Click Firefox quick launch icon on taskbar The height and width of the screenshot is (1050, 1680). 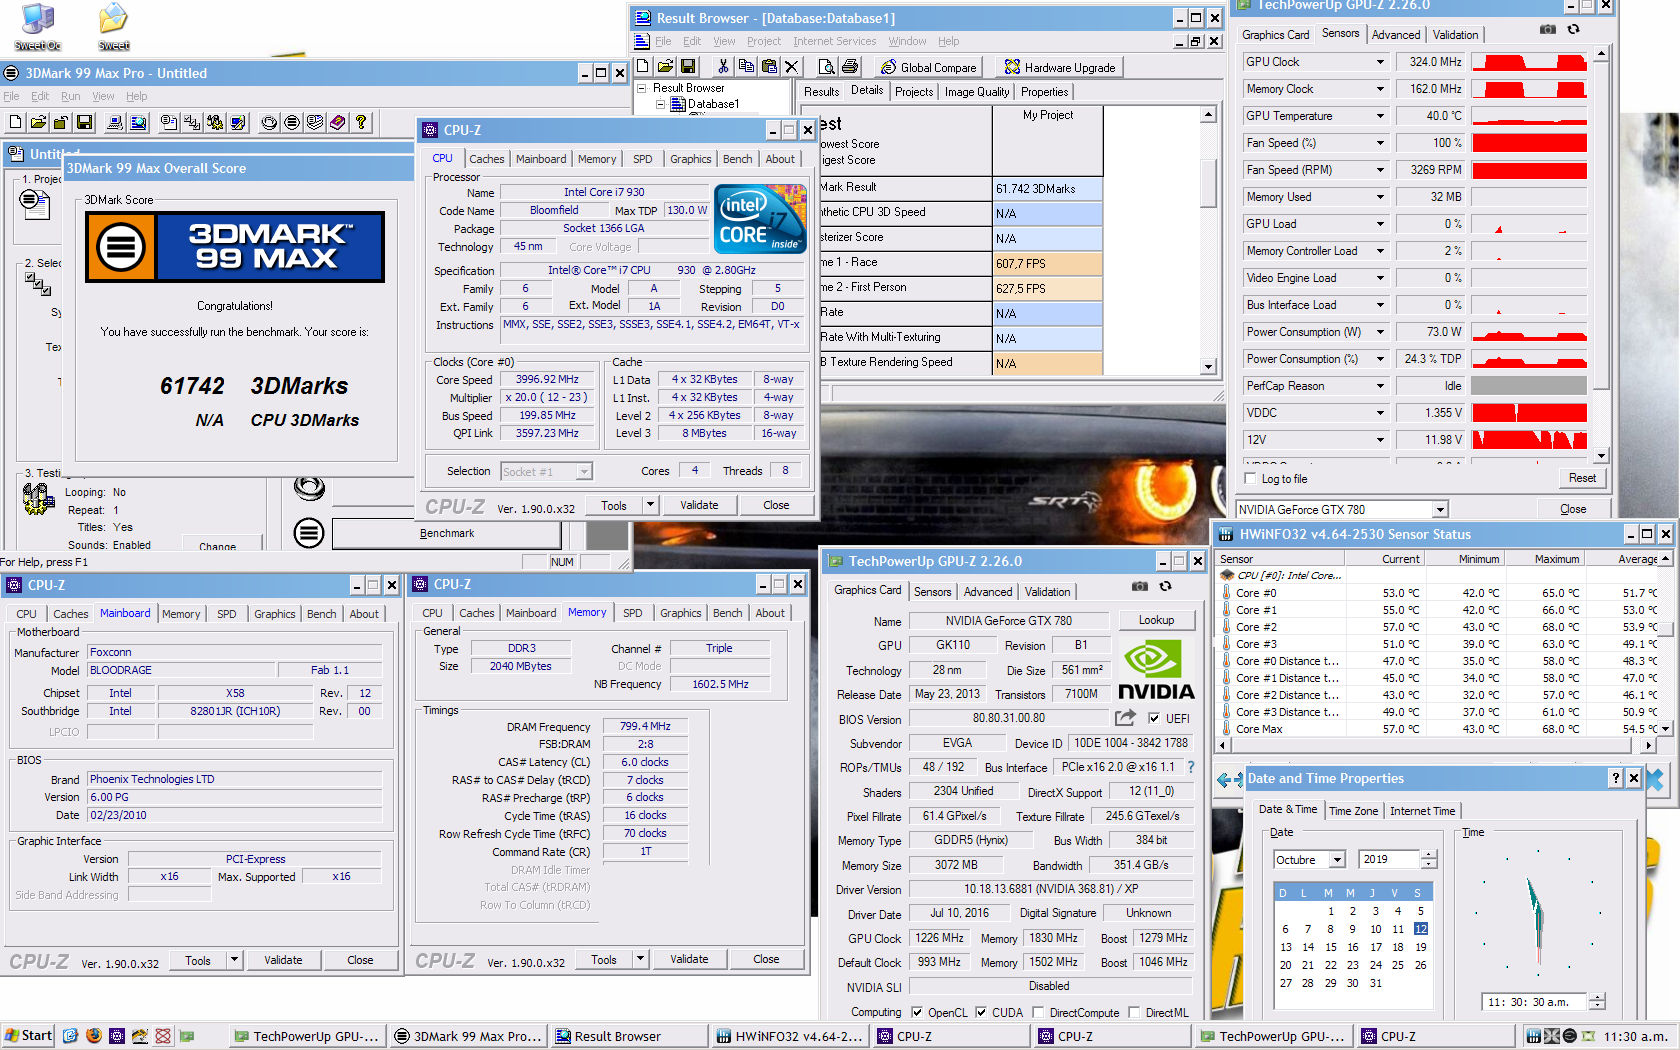[94, 1036]
